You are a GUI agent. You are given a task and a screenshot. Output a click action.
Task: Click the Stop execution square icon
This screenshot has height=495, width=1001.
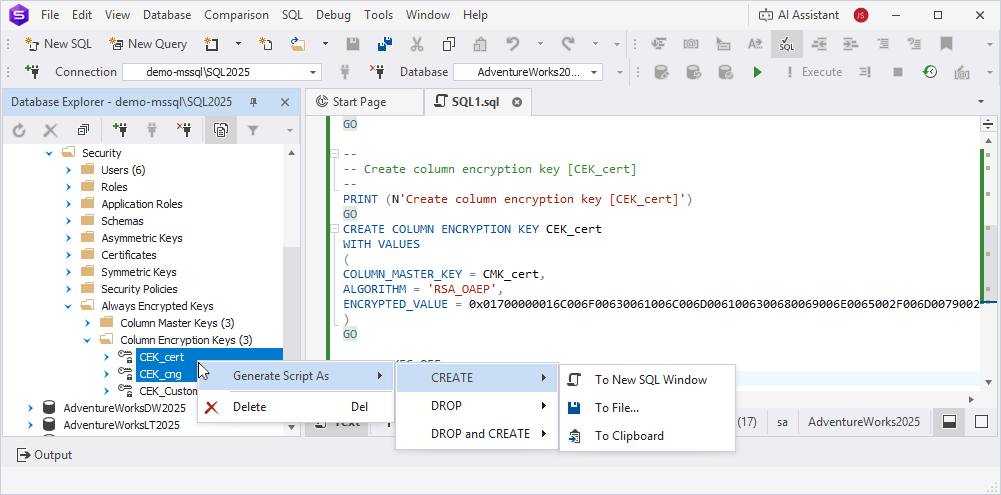coord(898,72)
